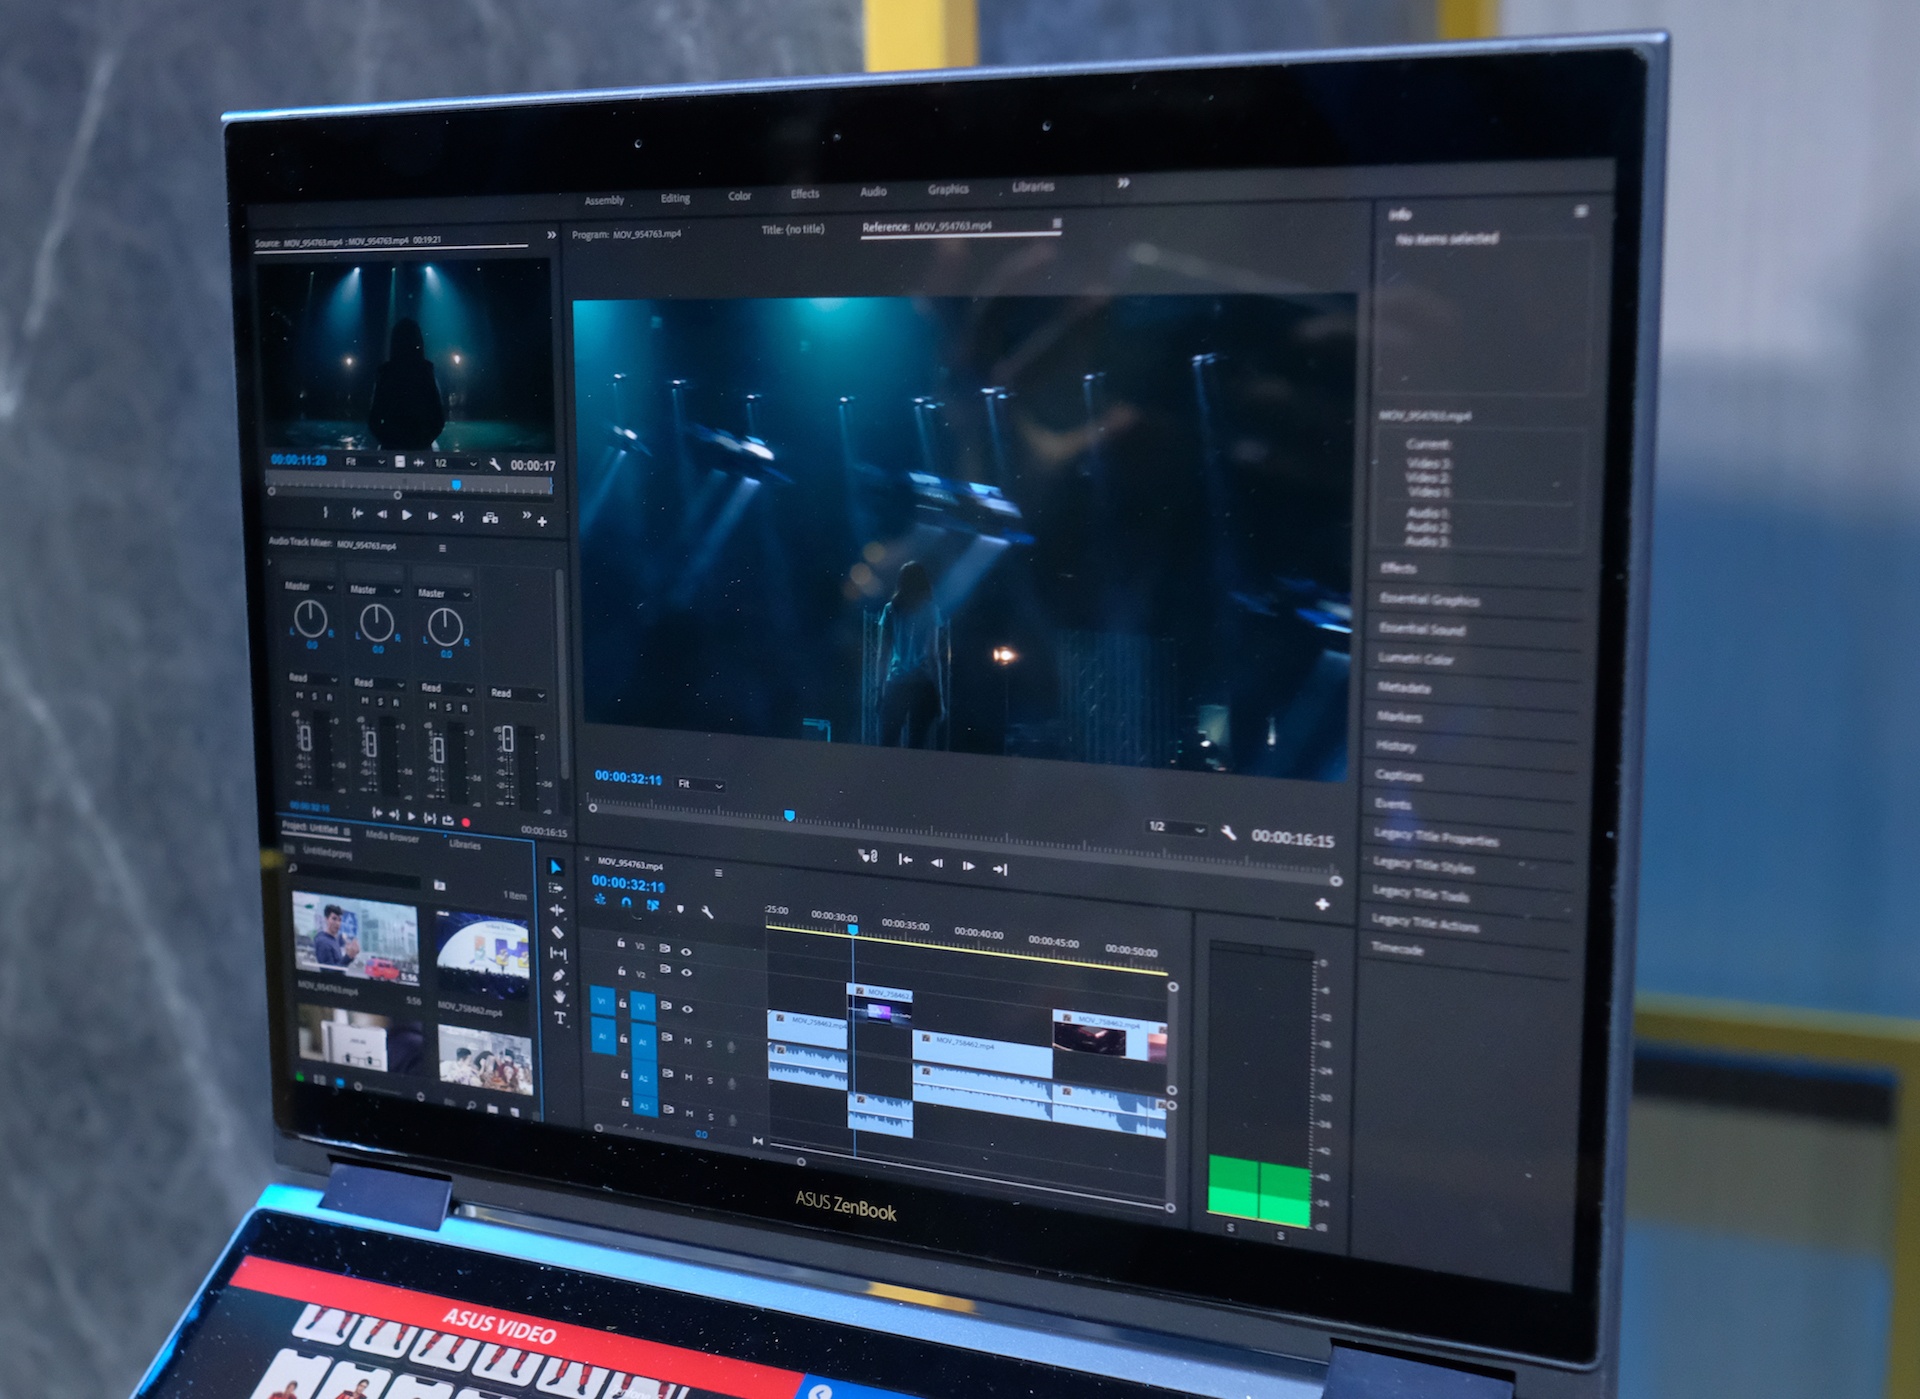Click the red record button in mixer
The width and height of the screenshot is (1920, 1399).
(466, 822)
